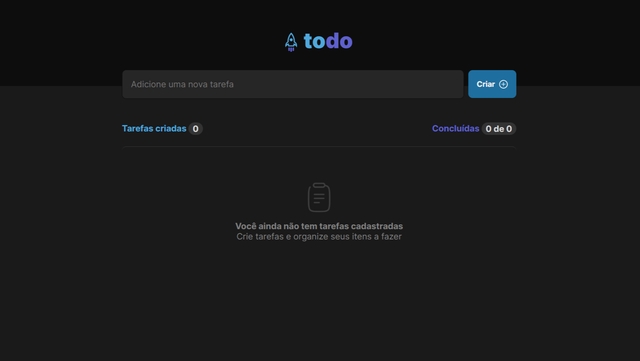
Task: Click the plus circle icon in Criar
Action: click(x=503, y=84)
